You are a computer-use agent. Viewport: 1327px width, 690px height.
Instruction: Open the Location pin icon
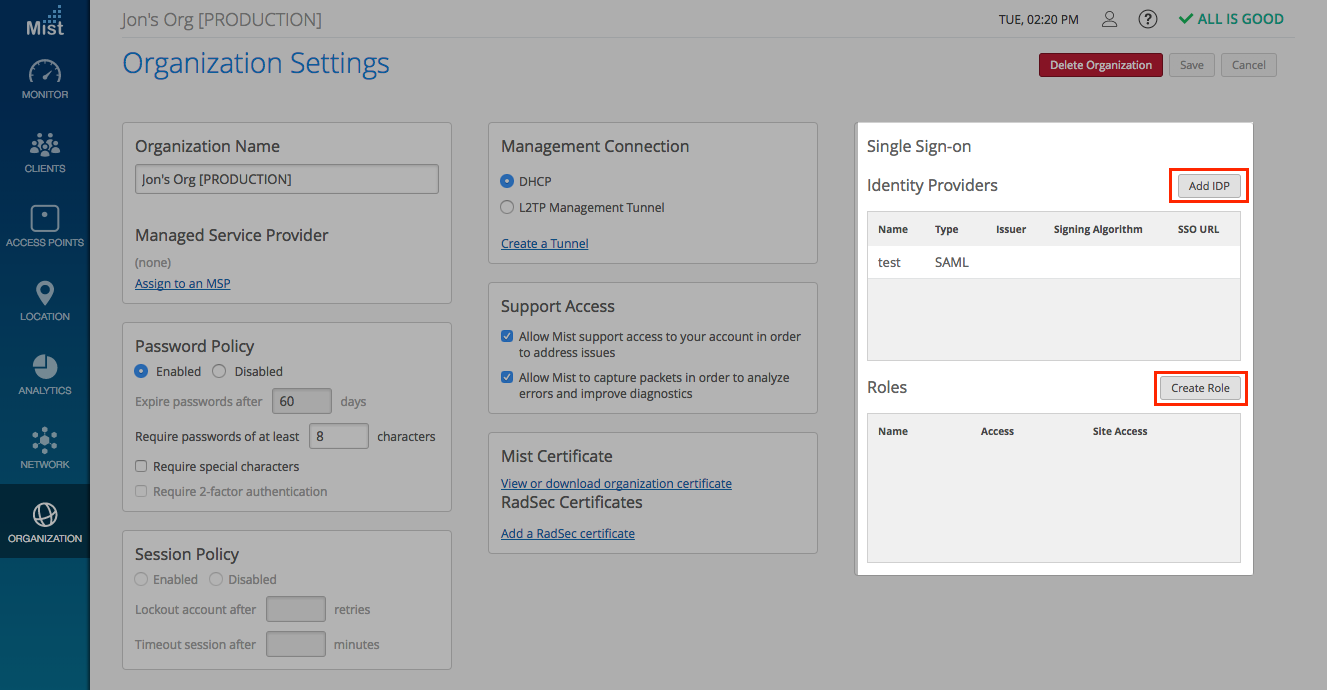click(x=45, y=294)
